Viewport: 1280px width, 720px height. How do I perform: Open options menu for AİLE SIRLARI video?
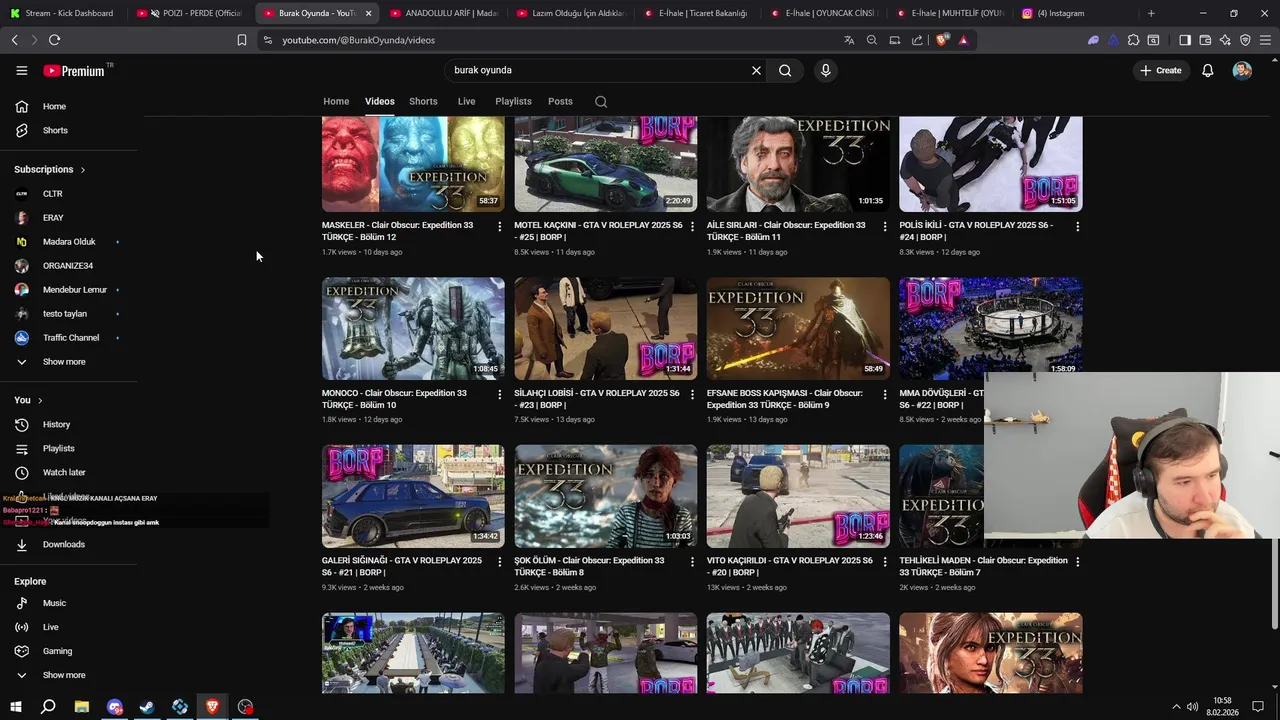884,226
